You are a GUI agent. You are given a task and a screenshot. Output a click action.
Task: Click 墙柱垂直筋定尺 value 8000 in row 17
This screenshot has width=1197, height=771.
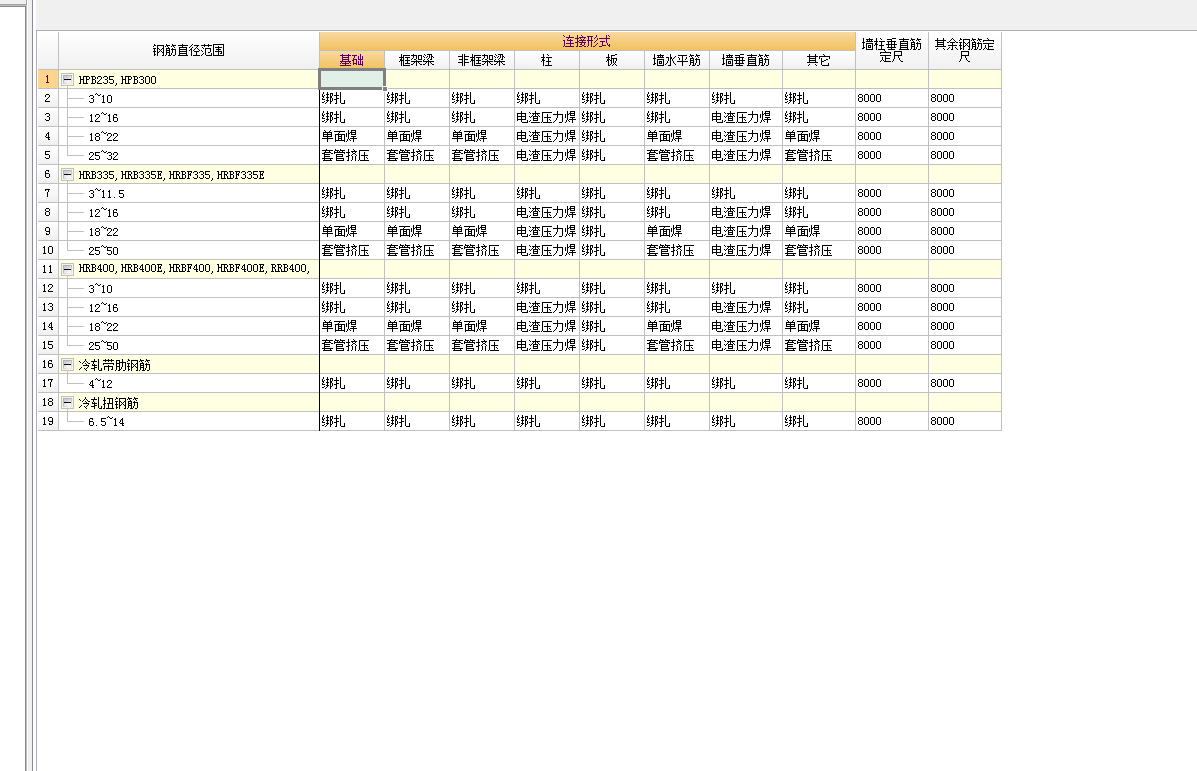point(892,383)
